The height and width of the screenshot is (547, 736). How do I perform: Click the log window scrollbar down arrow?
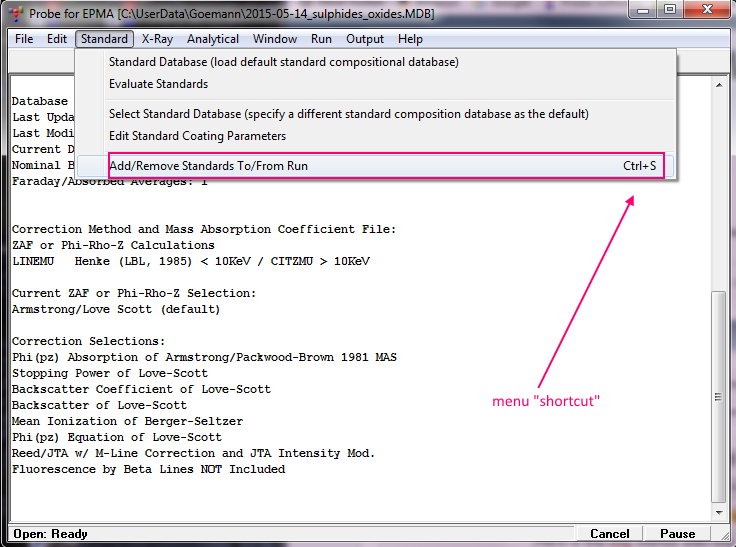click(x=719, y=513)
